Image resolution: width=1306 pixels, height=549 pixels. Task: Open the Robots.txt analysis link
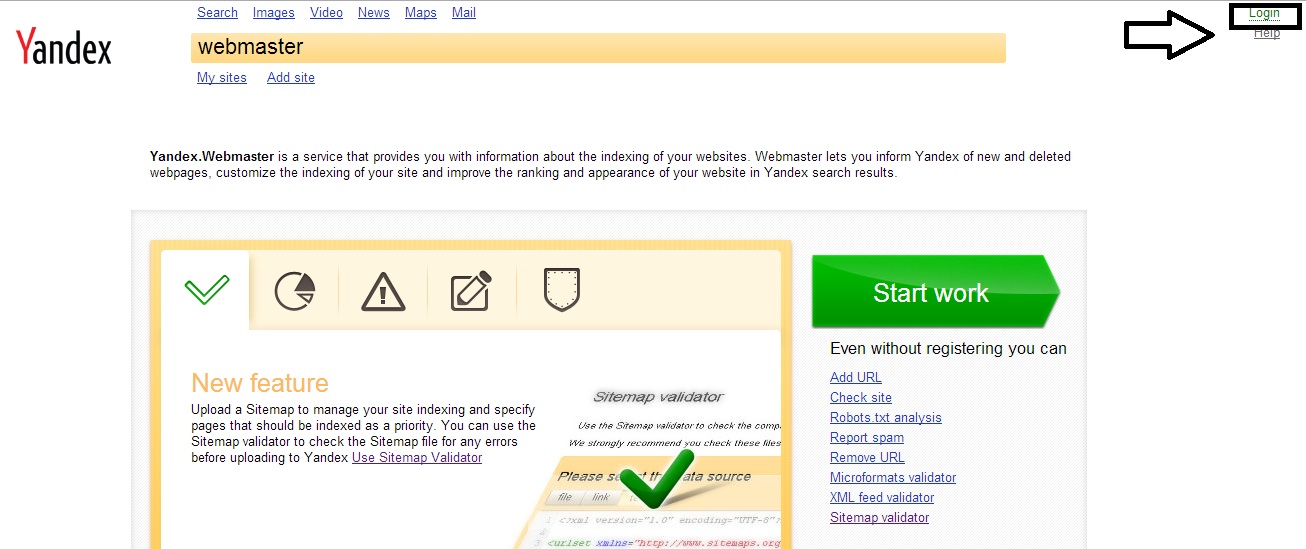(x=886, y=418)
